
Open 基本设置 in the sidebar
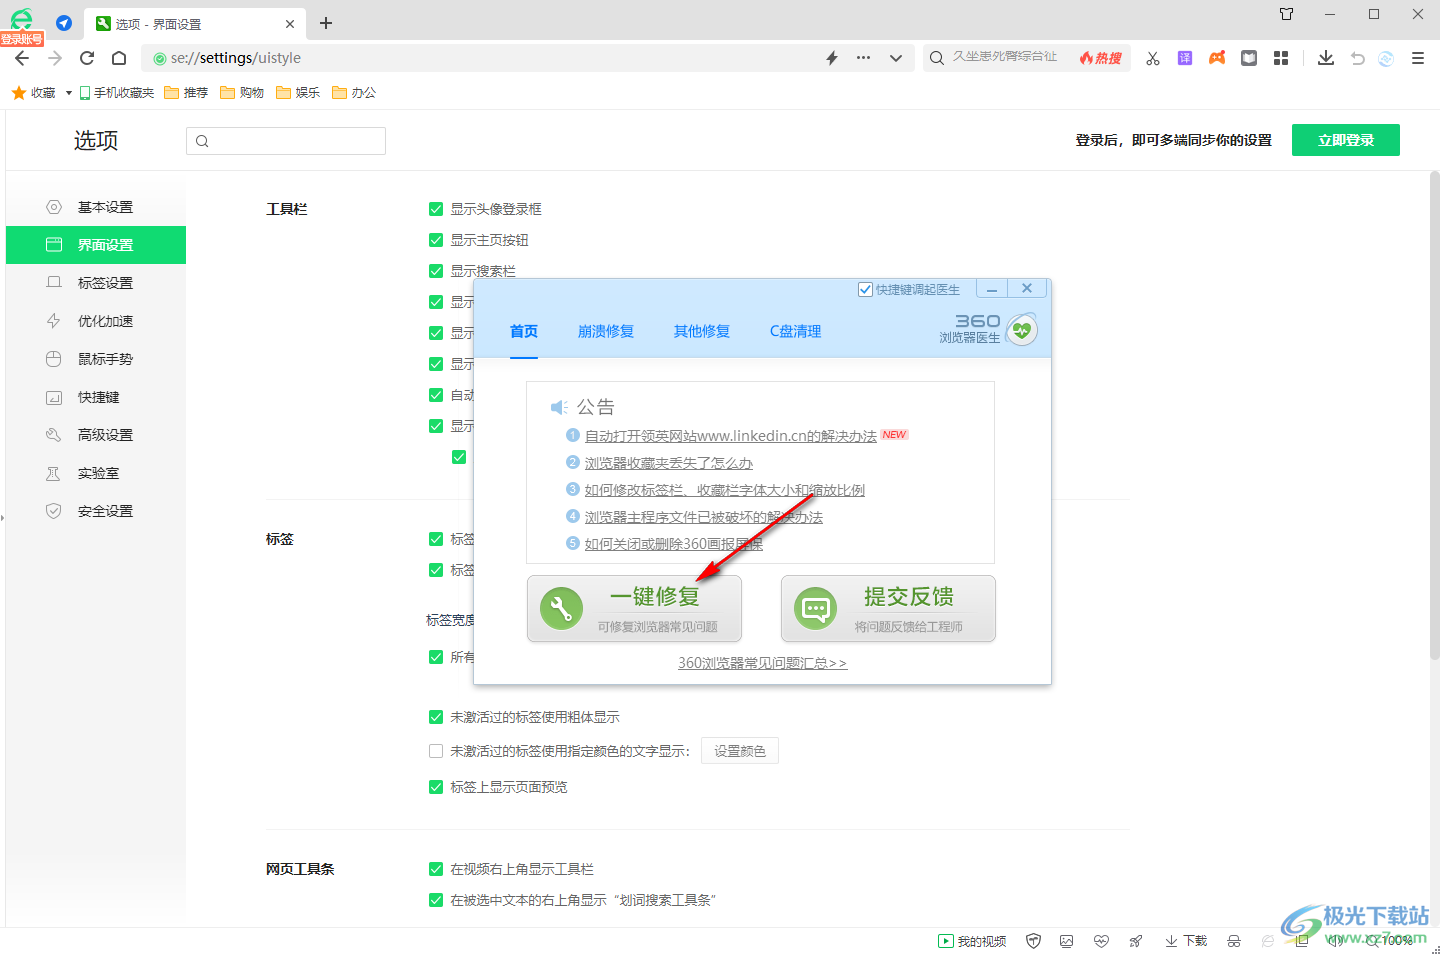coord(96,207)
